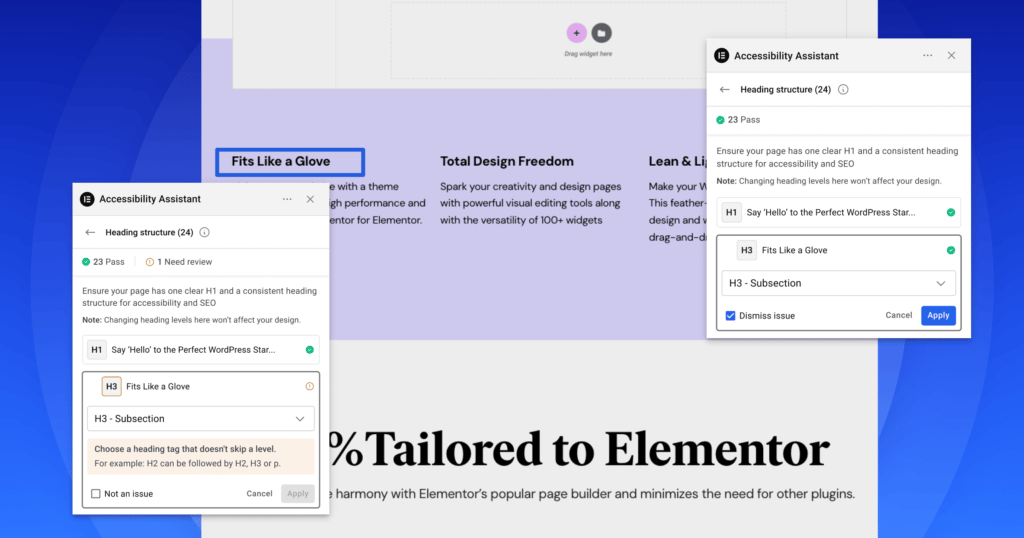The width and height of the screenshot is (1024, 538).
Task: Open H3 - Subsection dropdown in left panel
Action: [x=200, y=419]
